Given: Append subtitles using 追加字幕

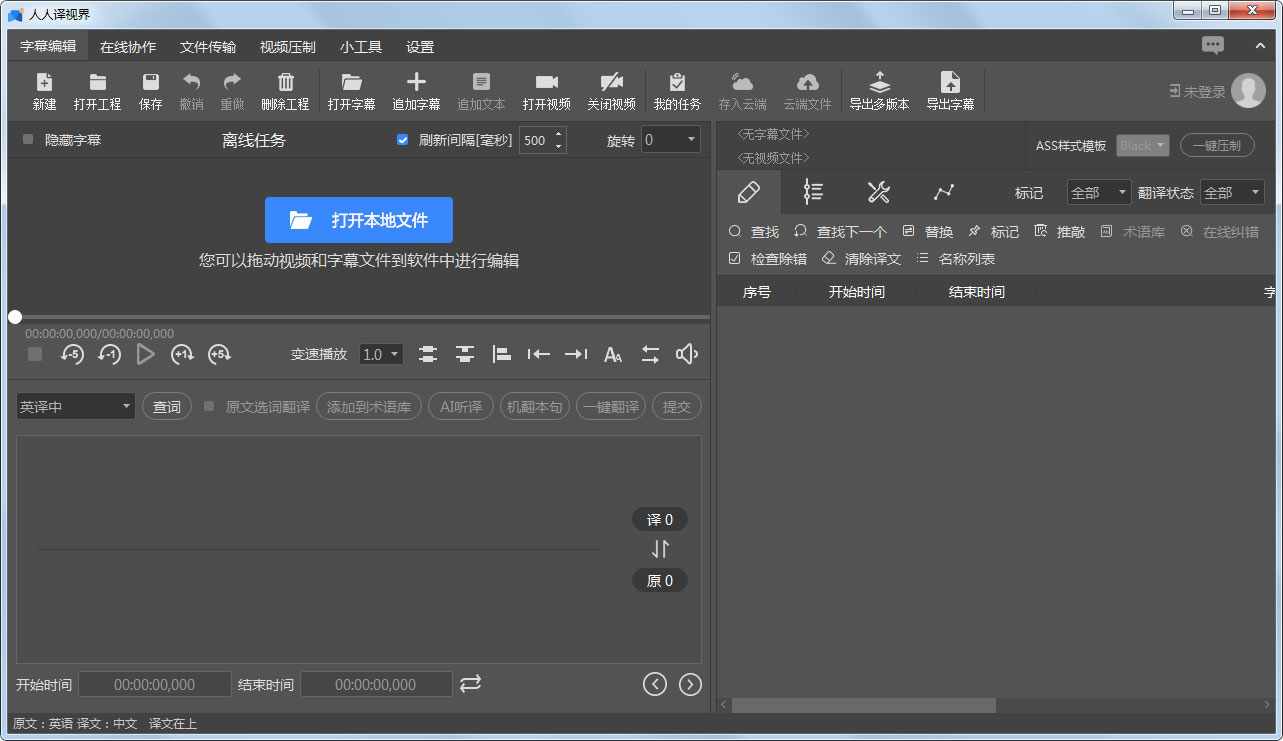Looking at the screenshot, I should pyautogui.click(x=416, y=91).
